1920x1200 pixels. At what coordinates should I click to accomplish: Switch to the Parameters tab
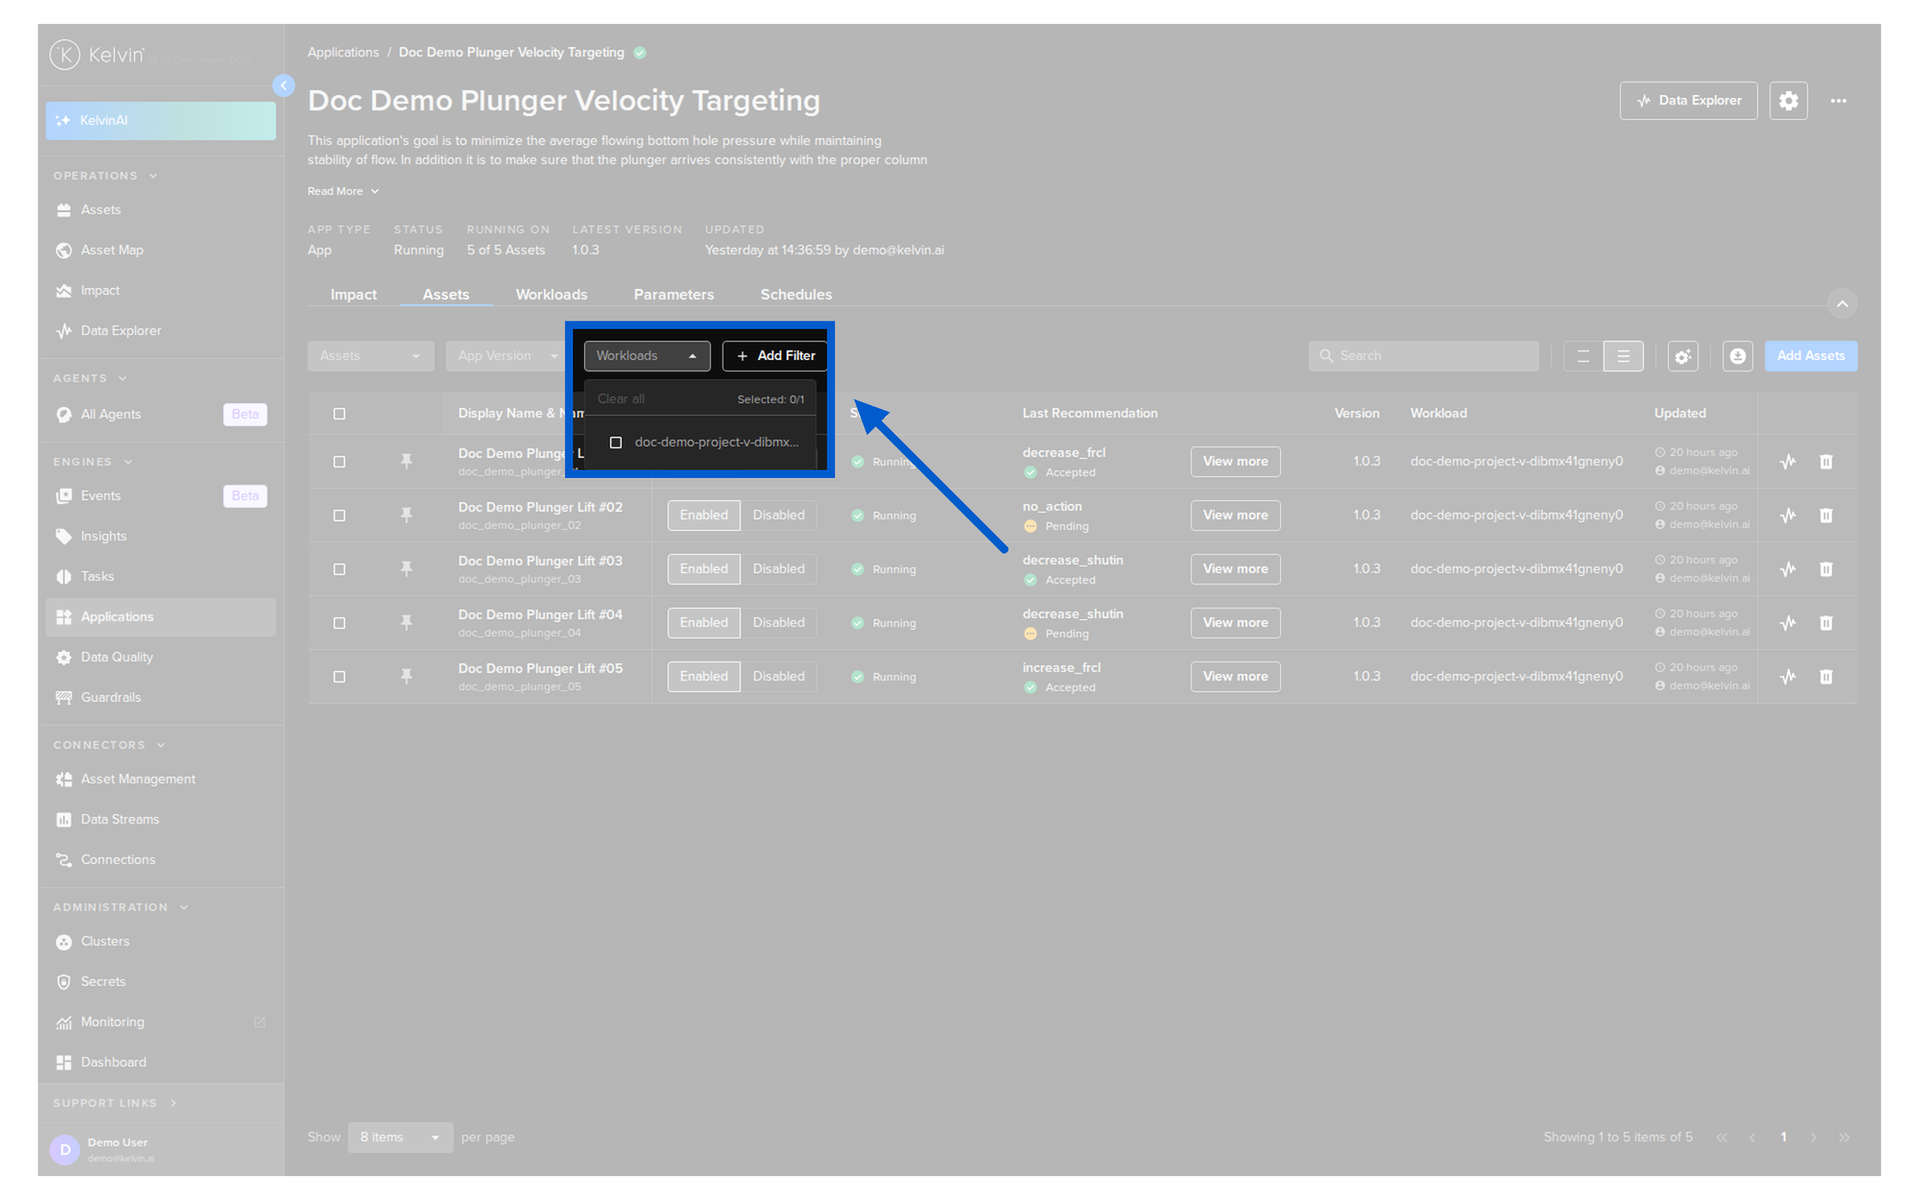(x=674, y=295)
